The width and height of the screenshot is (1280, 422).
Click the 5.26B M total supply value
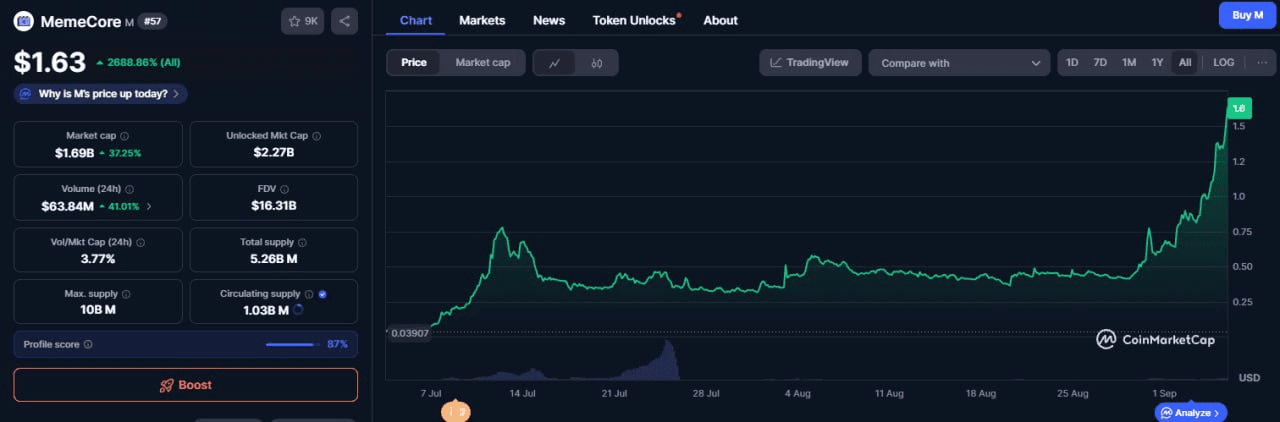coord(274,259)
